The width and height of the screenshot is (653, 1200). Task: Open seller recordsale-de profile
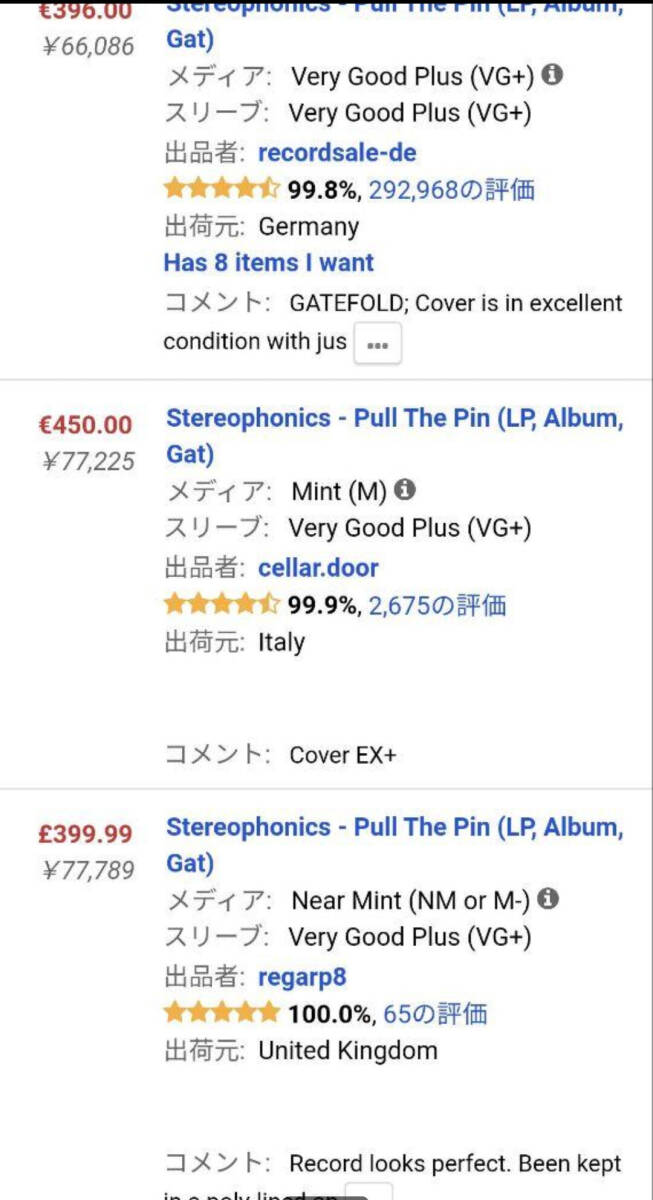coord(337,152)
